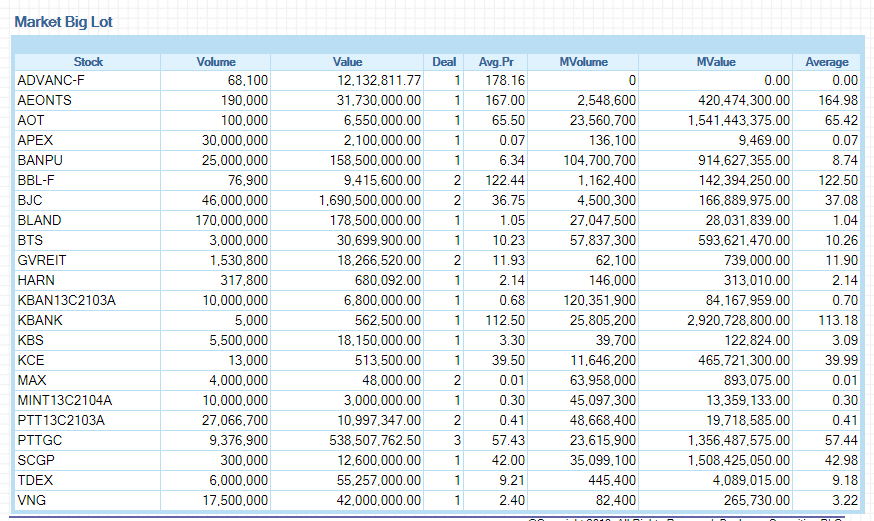Click the KBANK stock name

click(x=40, y=320)
